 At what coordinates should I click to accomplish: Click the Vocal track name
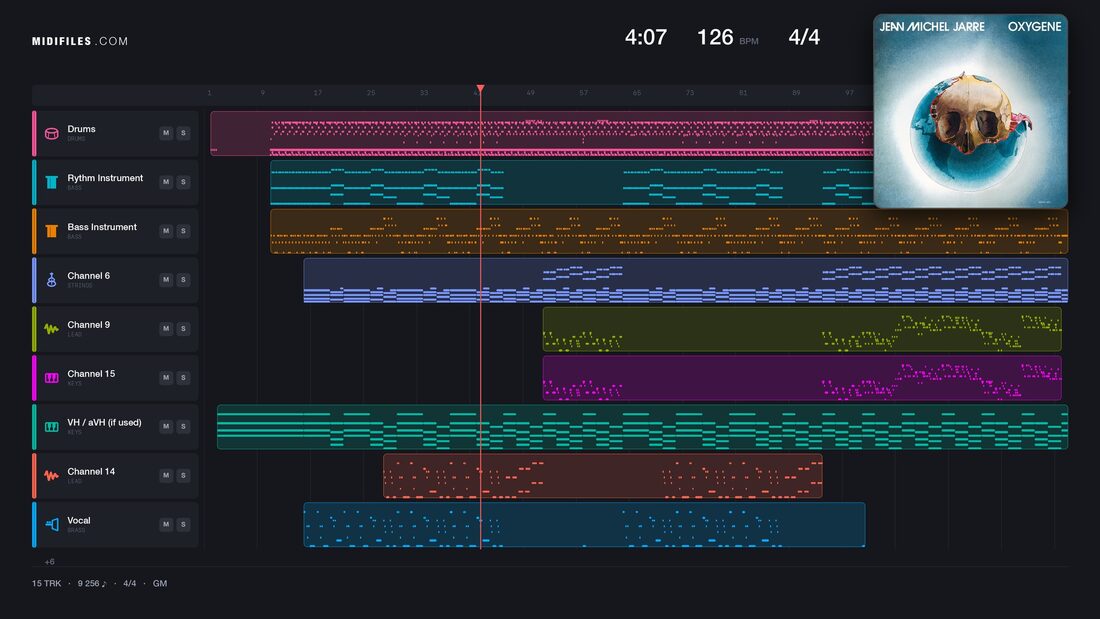[x=79, y=521]
